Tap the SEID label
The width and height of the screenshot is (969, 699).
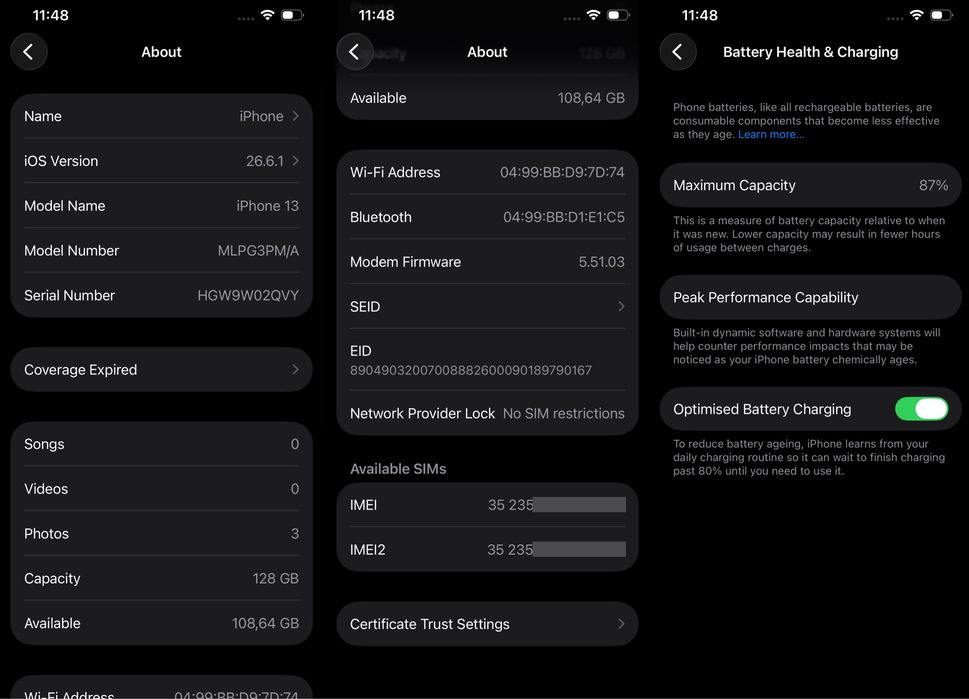pos(365,307)
